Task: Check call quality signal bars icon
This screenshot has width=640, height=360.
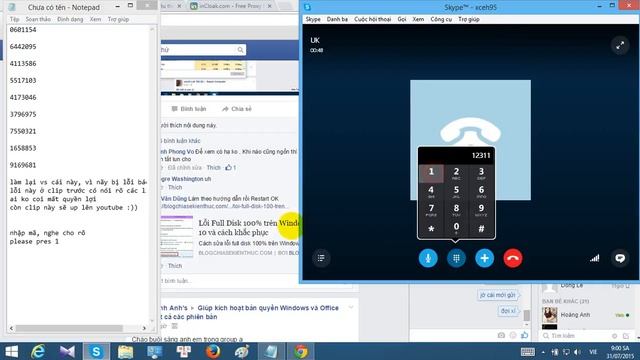Action: tap(595, 258)
